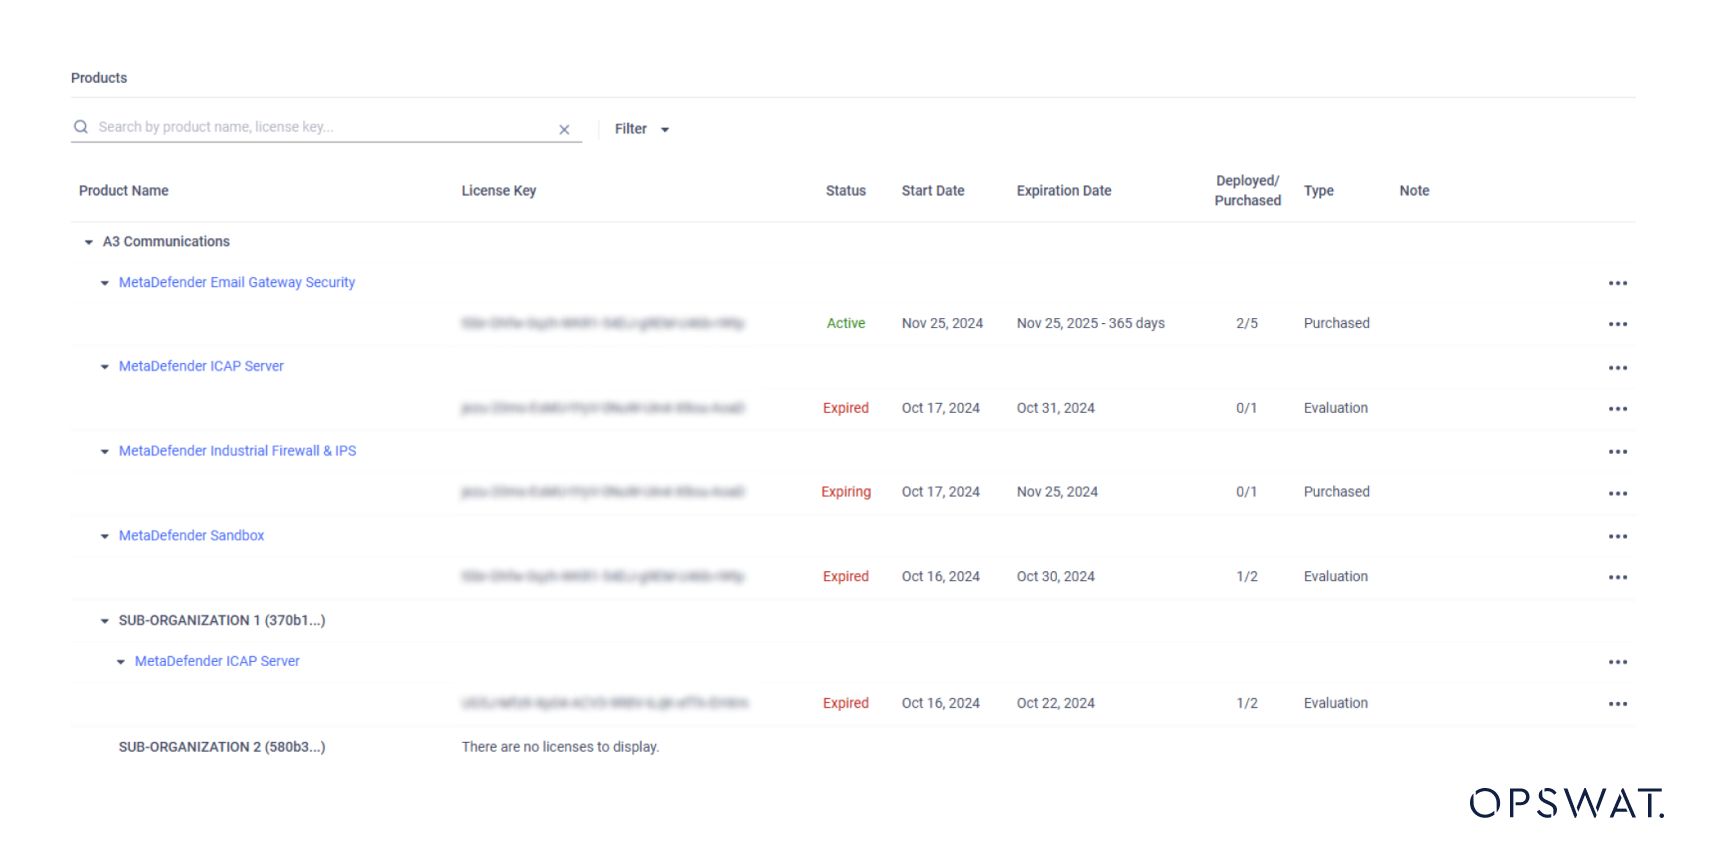Sort by Status column header
Image resolution: width=1712 pixels, height=866 pixels.
tap(845, 191)
